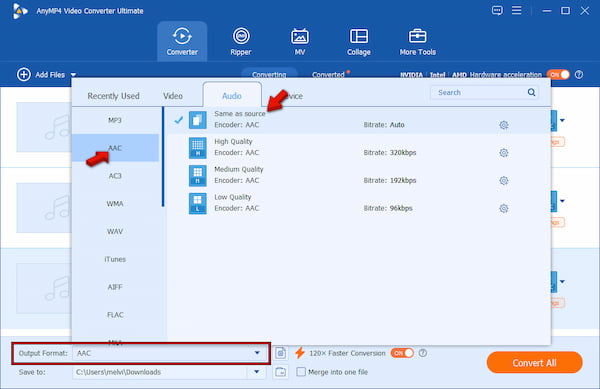Click the Add Files plus icon

(x=23, y=75)
